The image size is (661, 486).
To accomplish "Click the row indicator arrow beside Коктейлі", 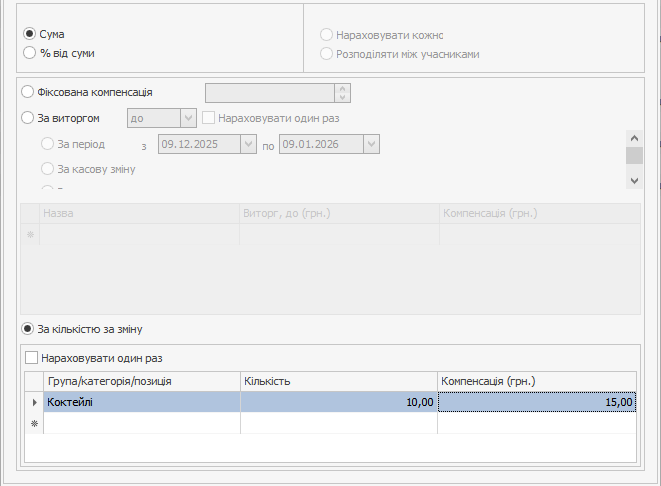I will point(35,402).
